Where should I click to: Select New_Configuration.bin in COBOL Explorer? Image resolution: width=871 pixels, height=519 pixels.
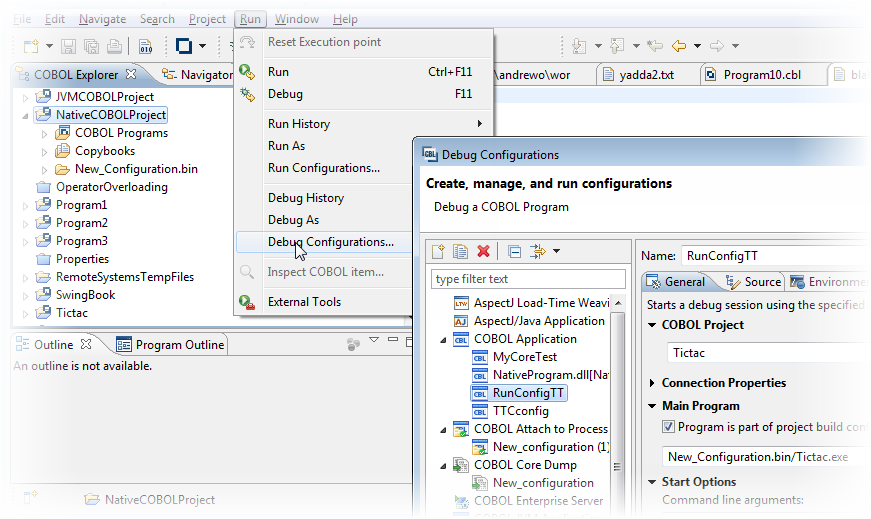136,169
